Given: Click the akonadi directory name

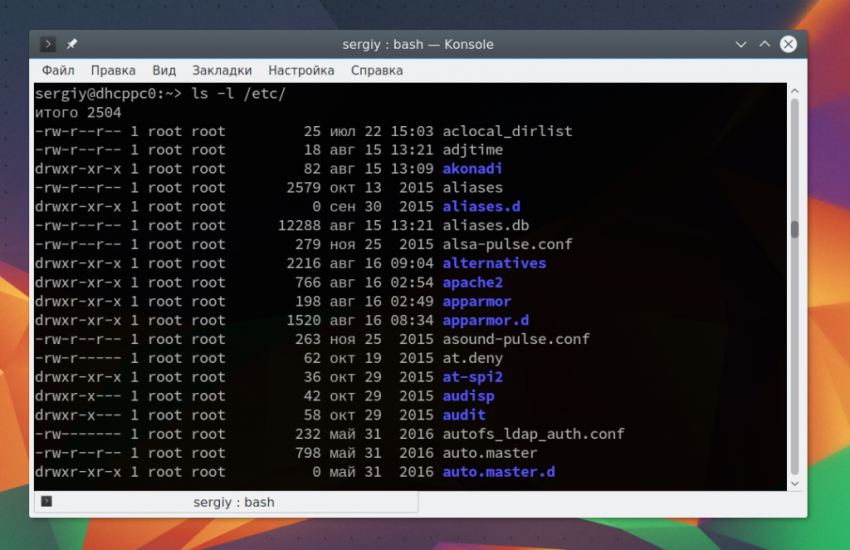Looking at the screenshot, I should click(x=472, y=169).
